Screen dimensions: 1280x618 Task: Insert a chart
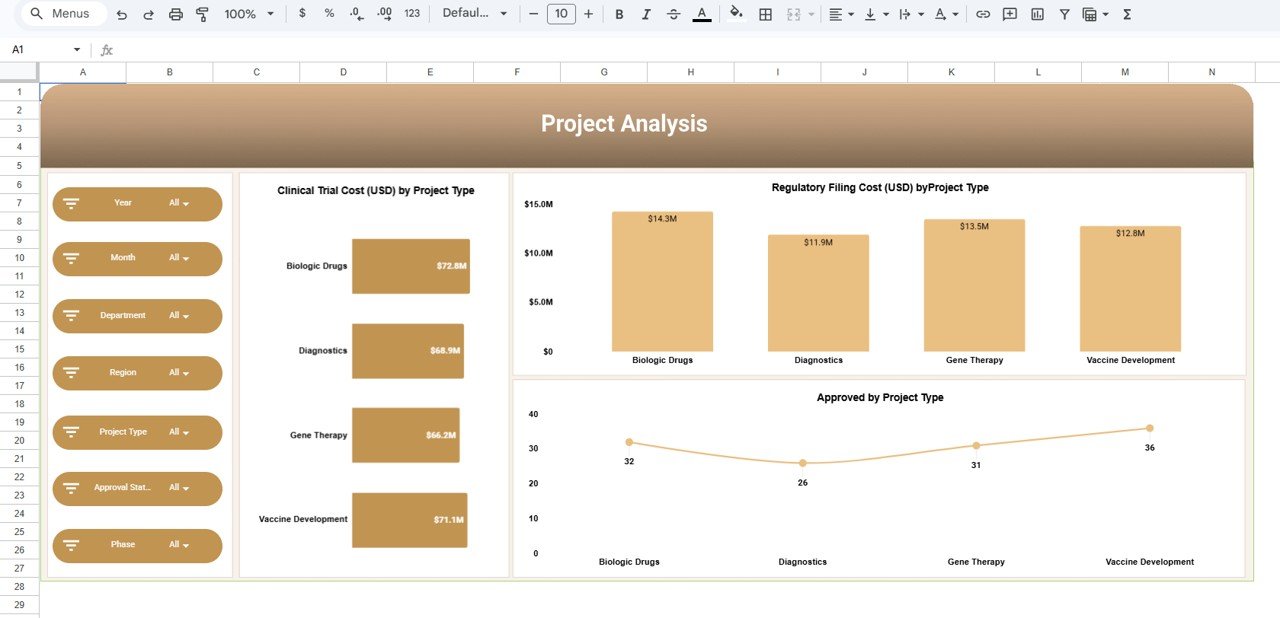point(1037,14)
